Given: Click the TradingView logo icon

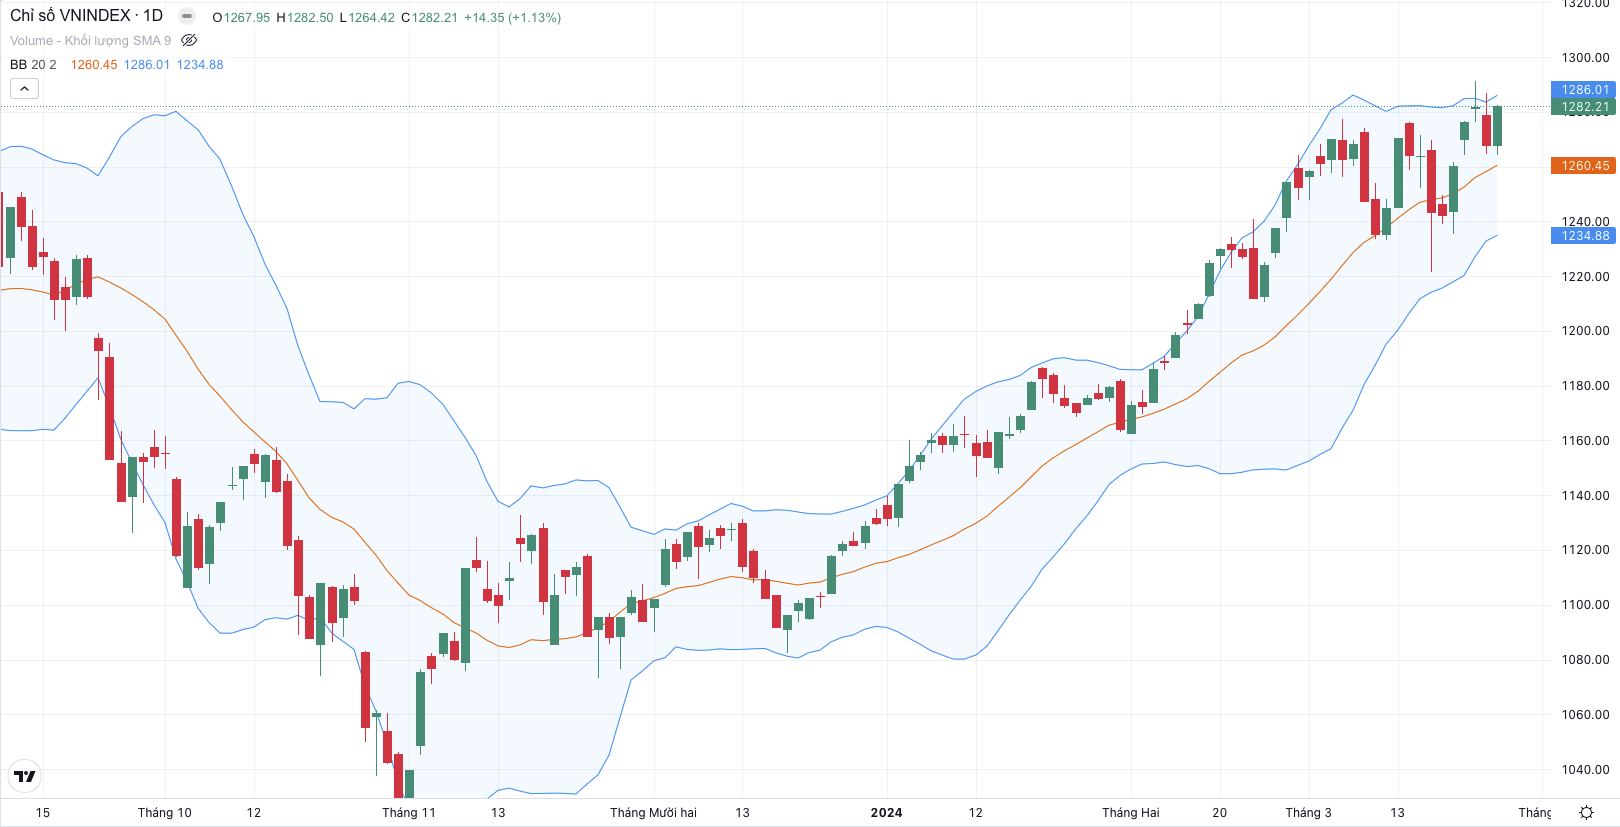Looking at the screenshot, I should pos(25,776).
